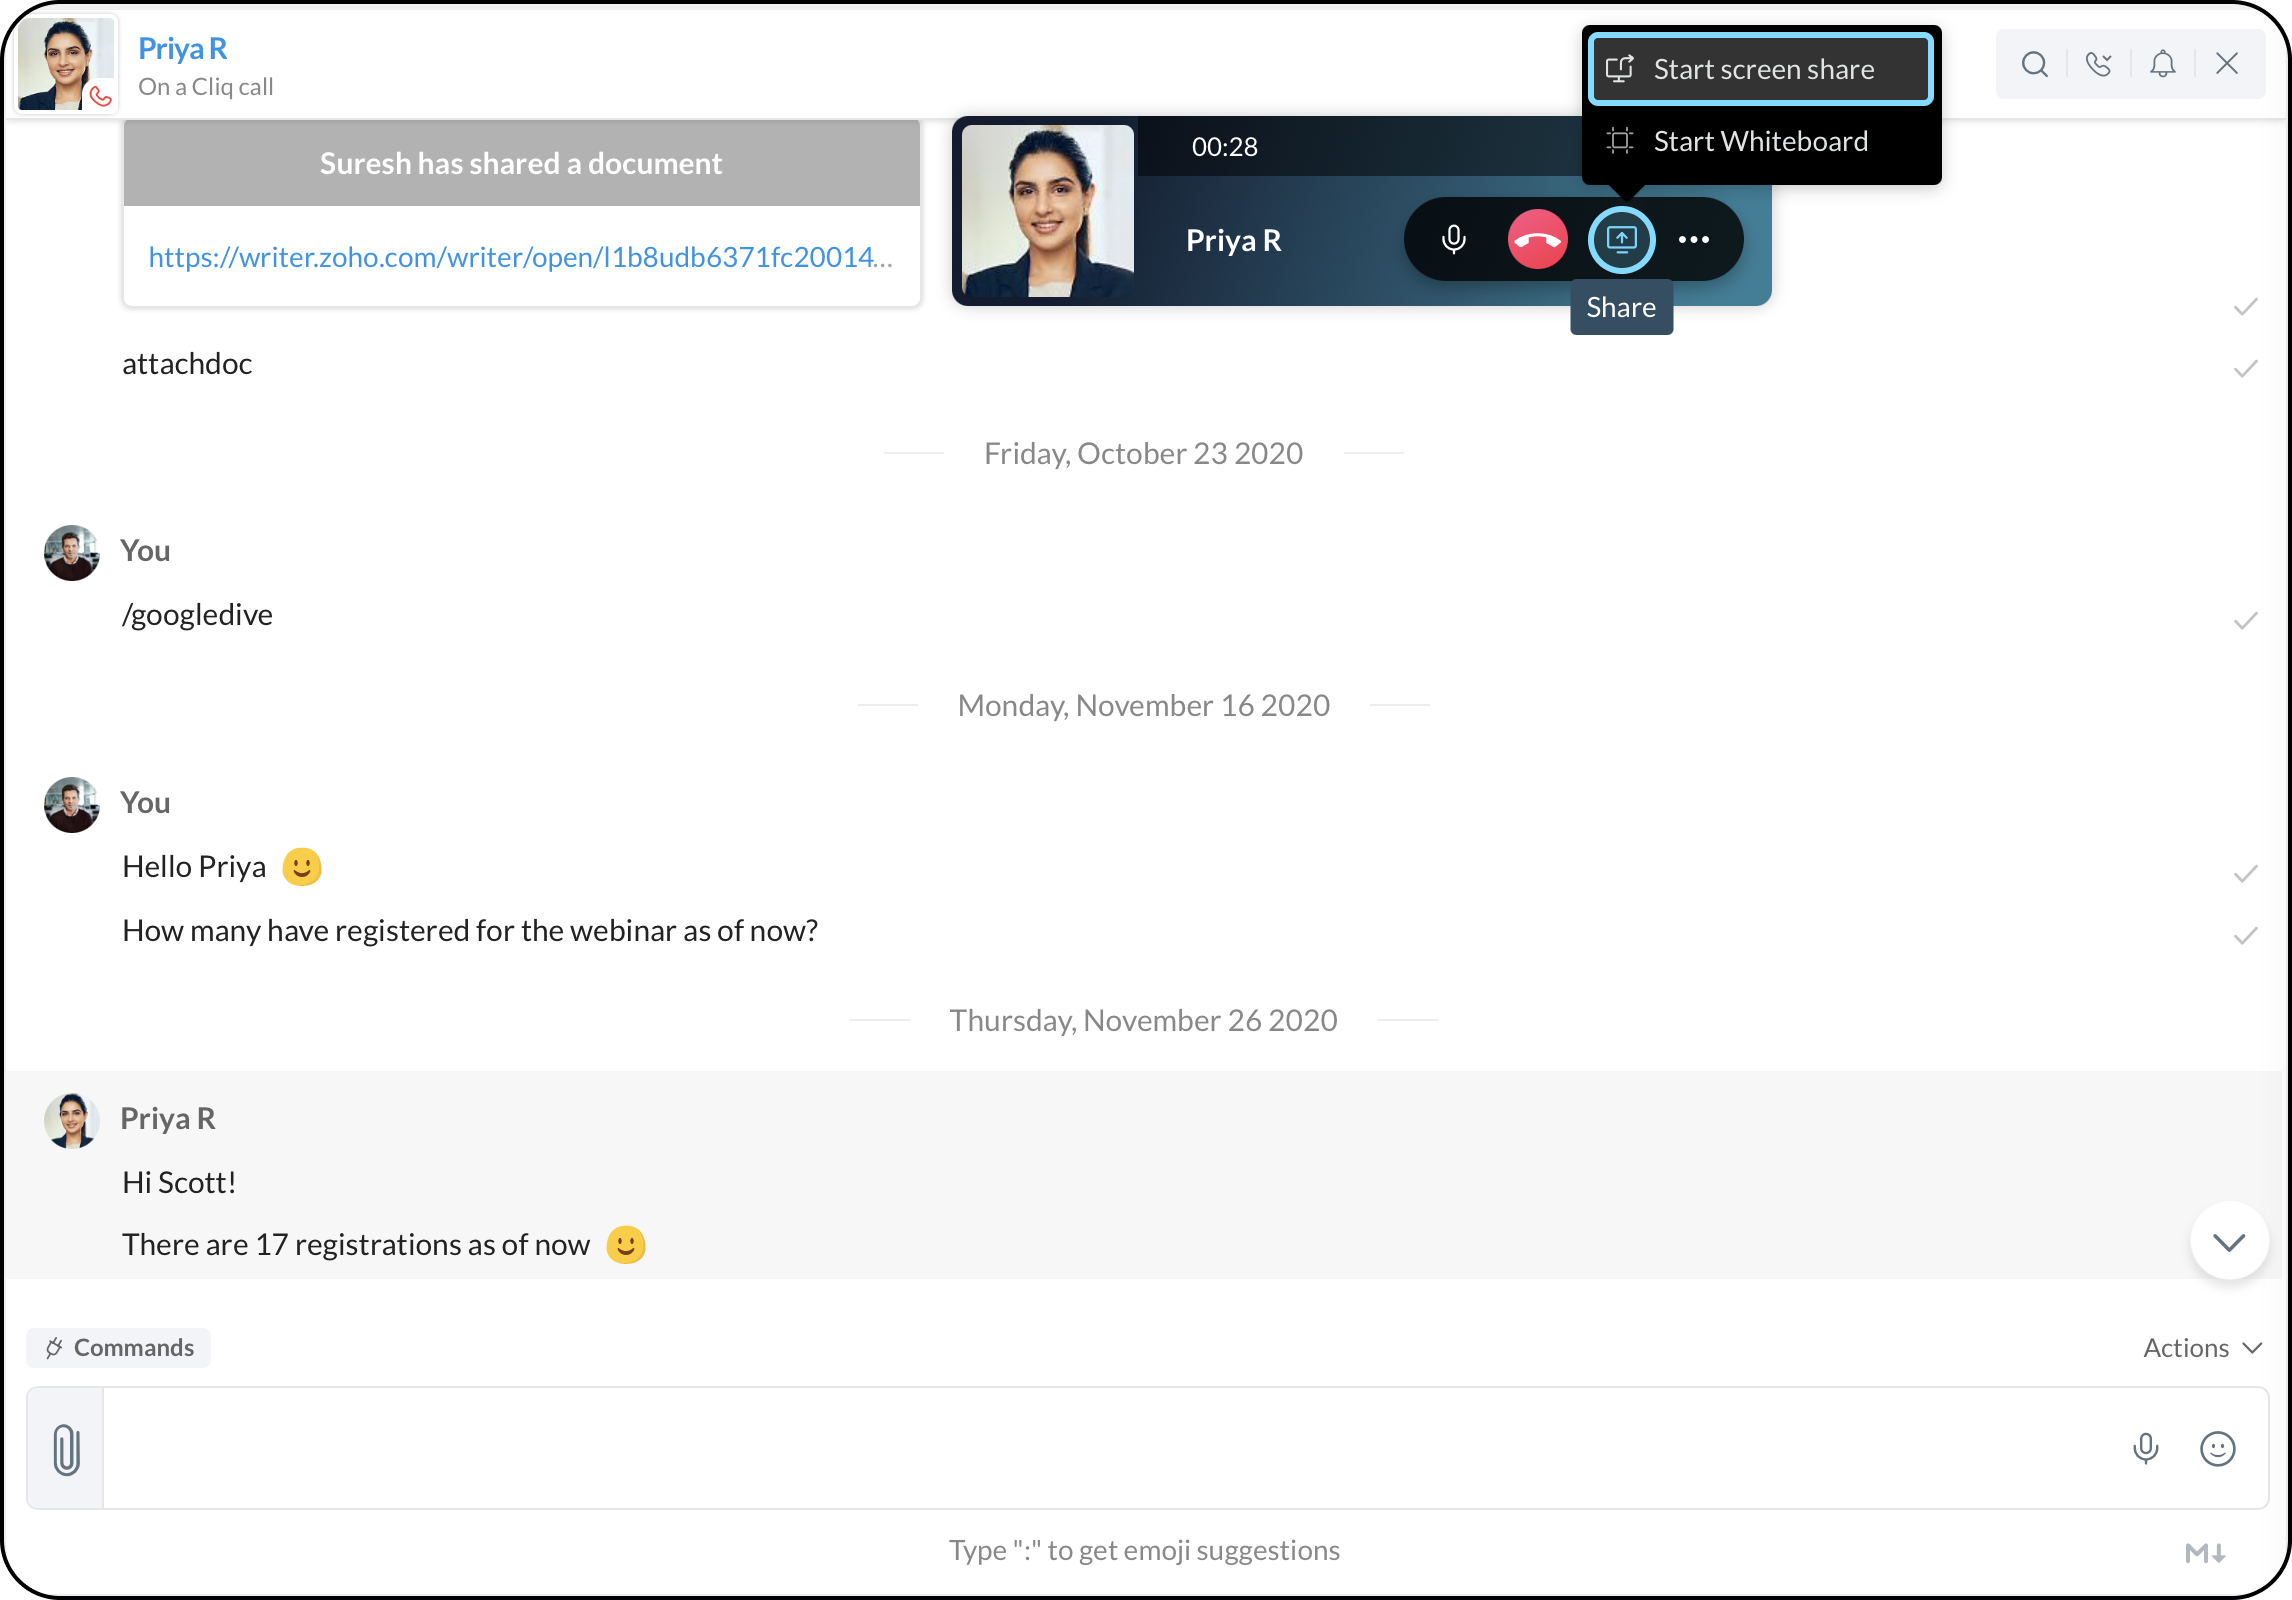
Task: Select Start screen share option
Action: 1761,69
